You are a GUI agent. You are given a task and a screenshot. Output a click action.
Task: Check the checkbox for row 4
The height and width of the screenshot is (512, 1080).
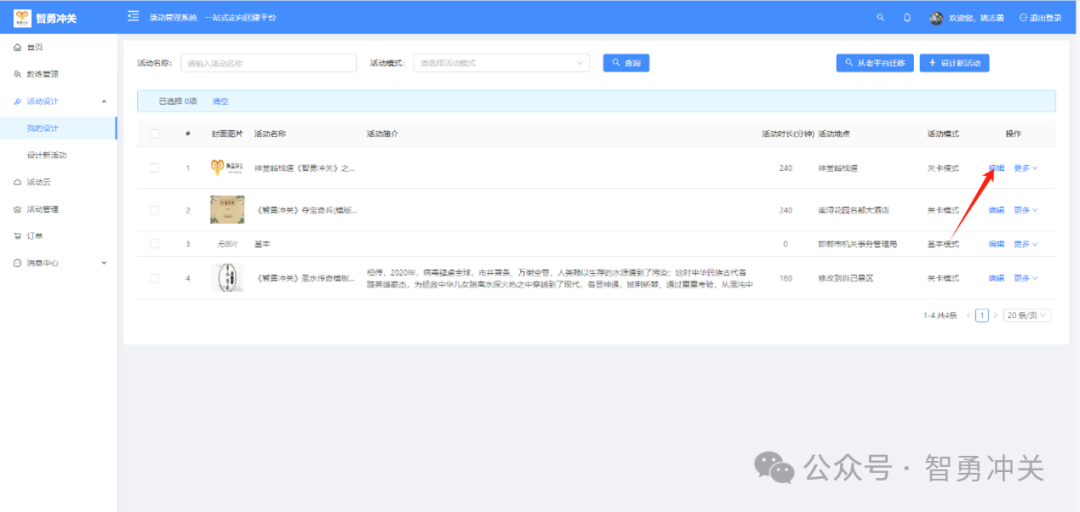point(154,278)
